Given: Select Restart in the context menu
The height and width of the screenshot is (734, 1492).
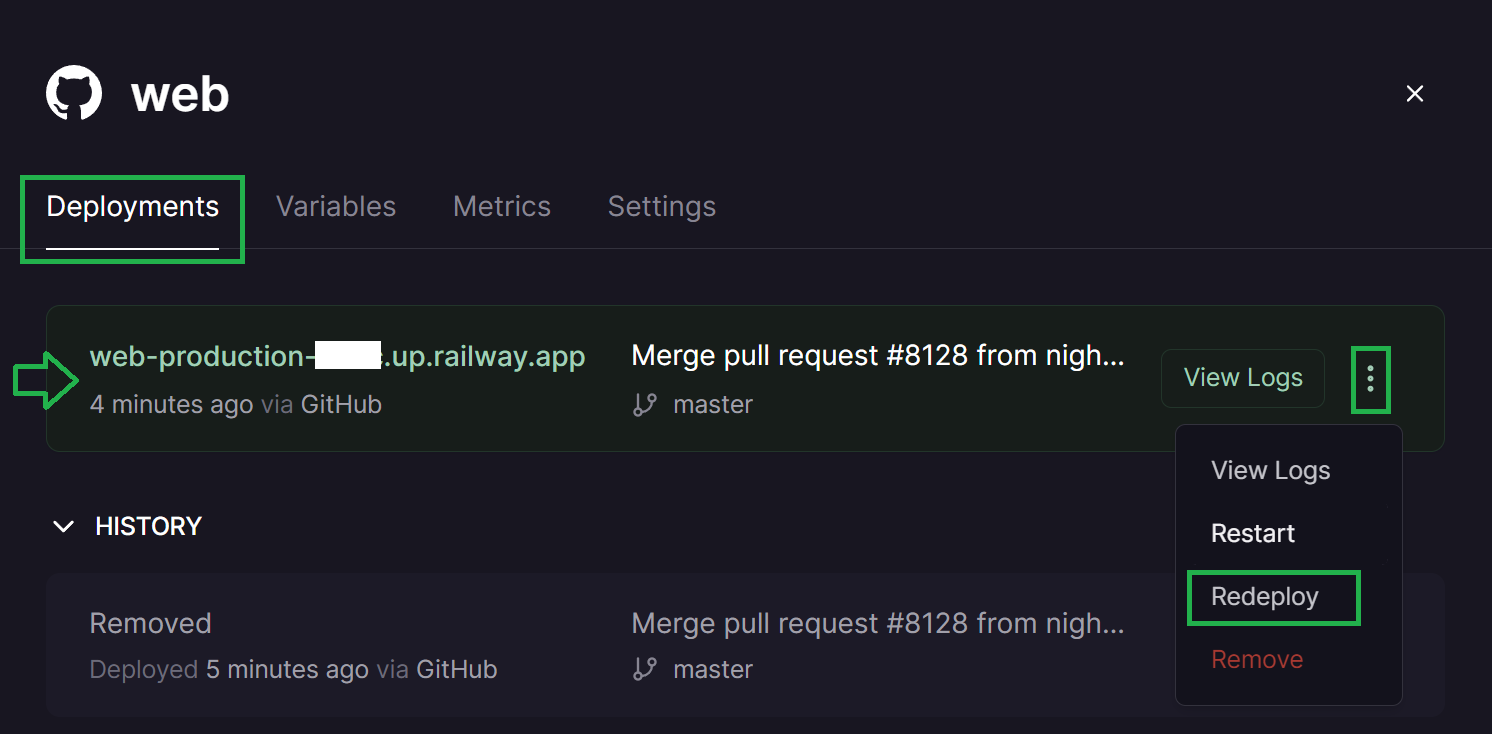Looking at the screenshot, I should pos(1253,534).
